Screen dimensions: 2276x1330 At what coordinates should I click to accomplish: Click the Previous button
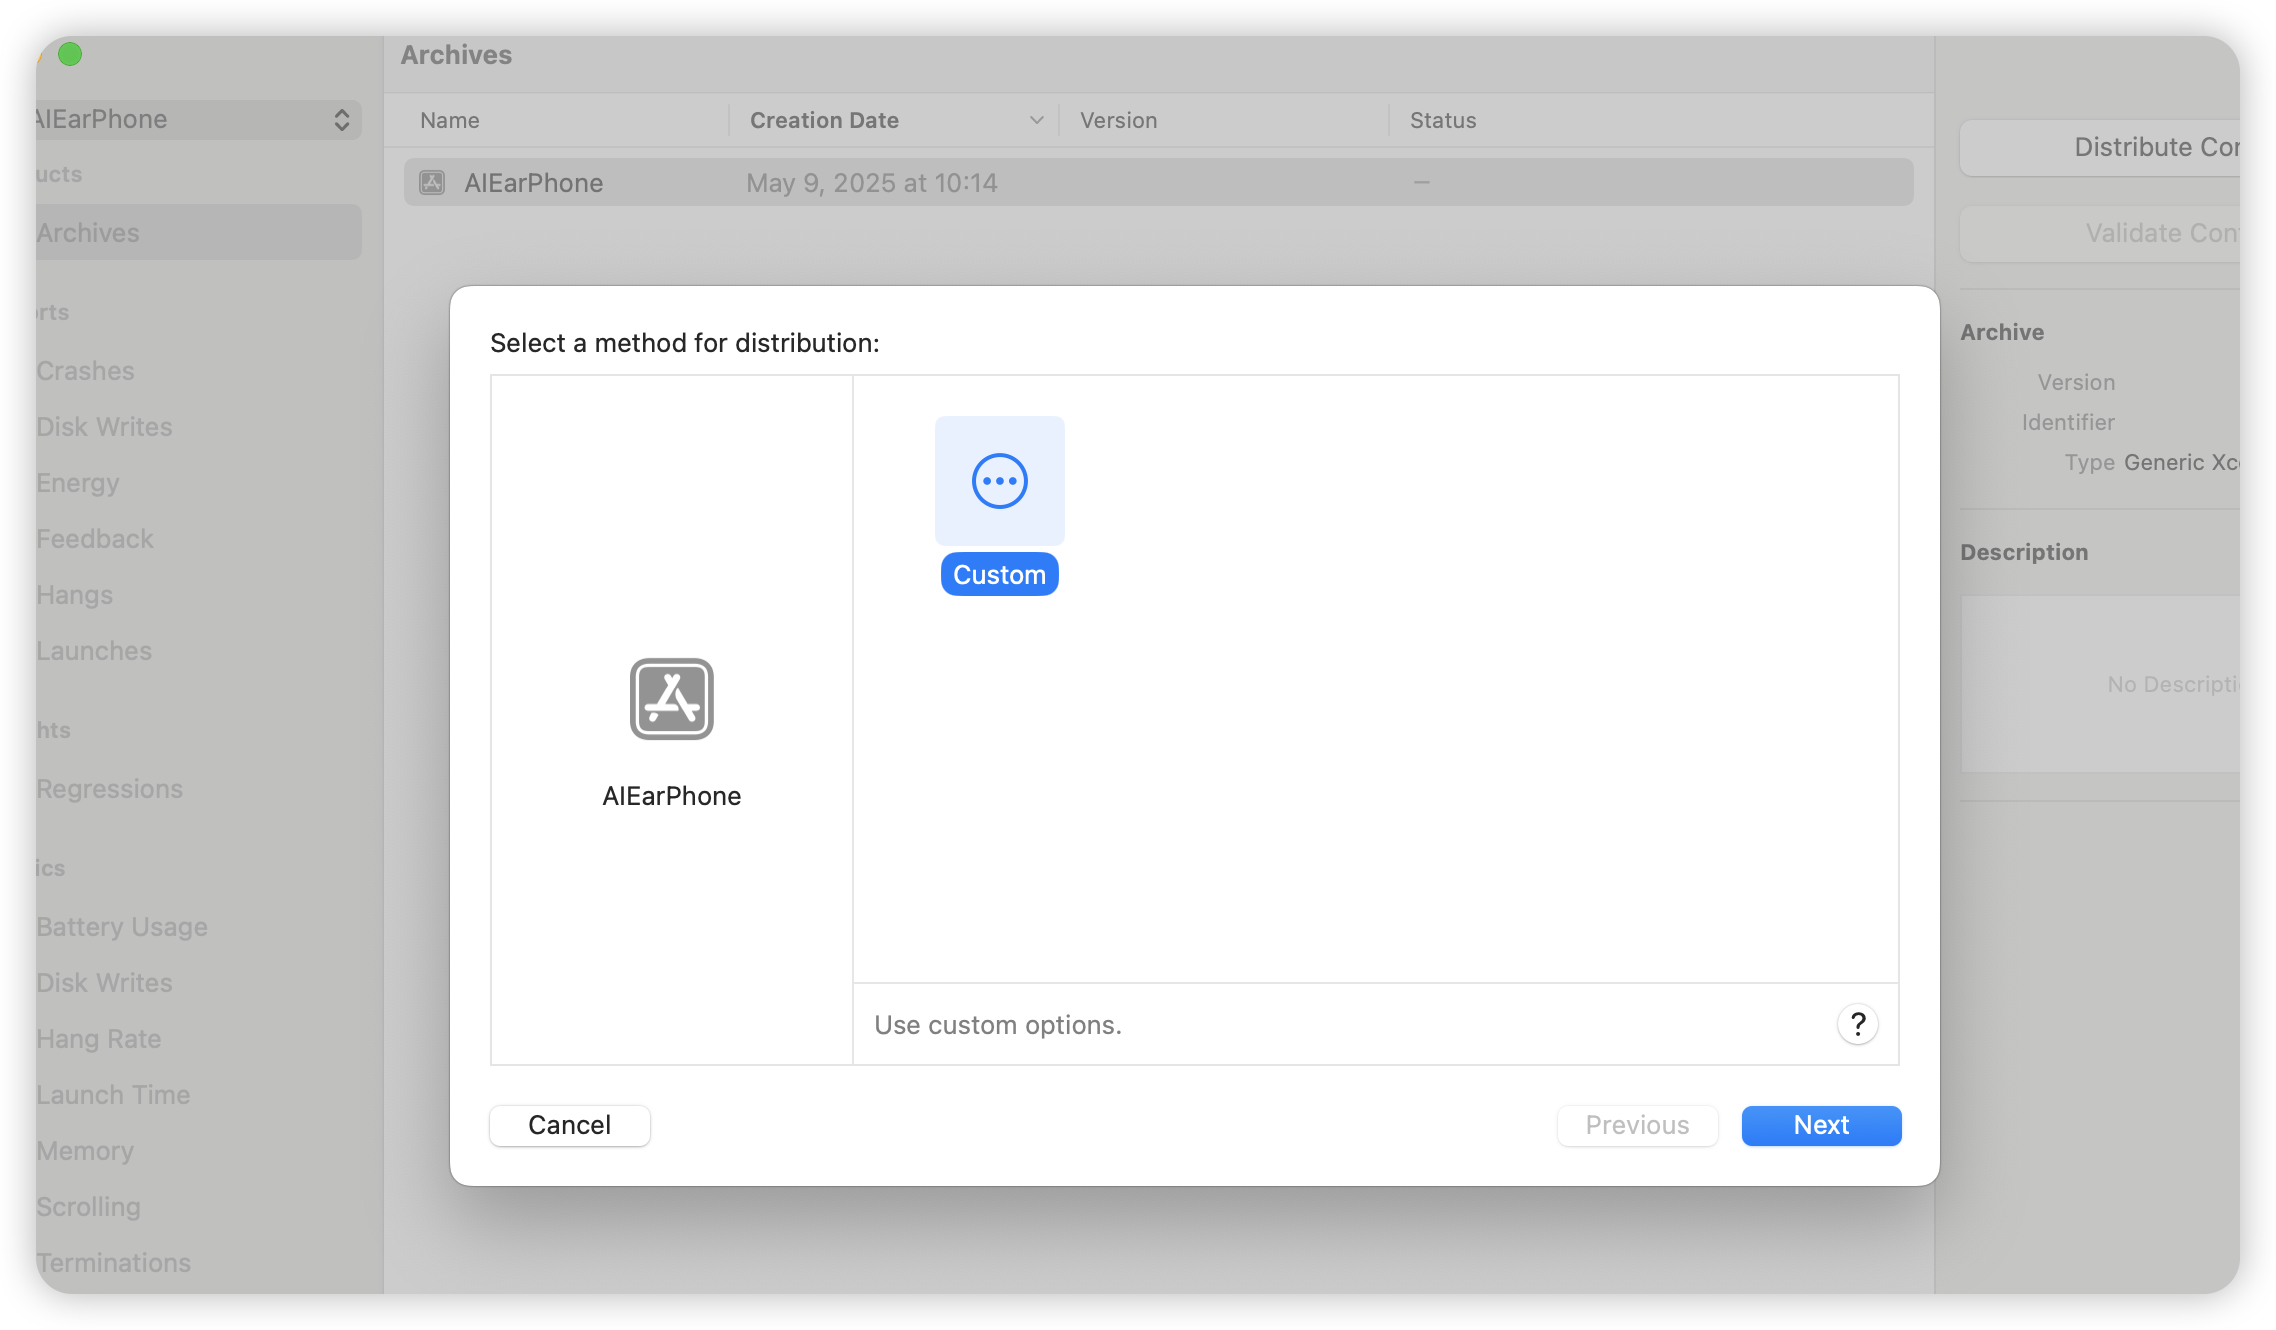[1638, 1125]
